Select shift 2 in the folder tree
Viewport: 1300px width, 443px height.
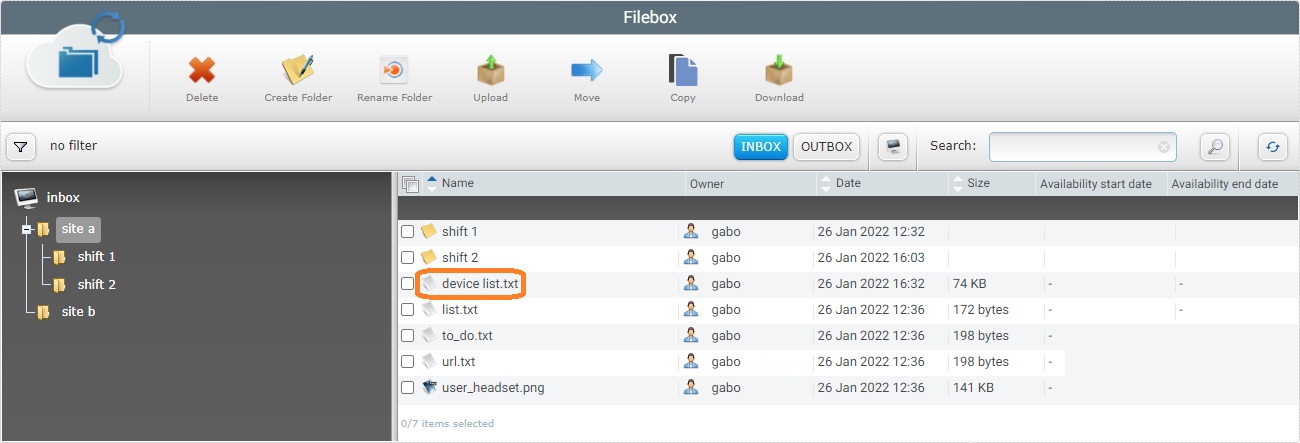point(97,285)
